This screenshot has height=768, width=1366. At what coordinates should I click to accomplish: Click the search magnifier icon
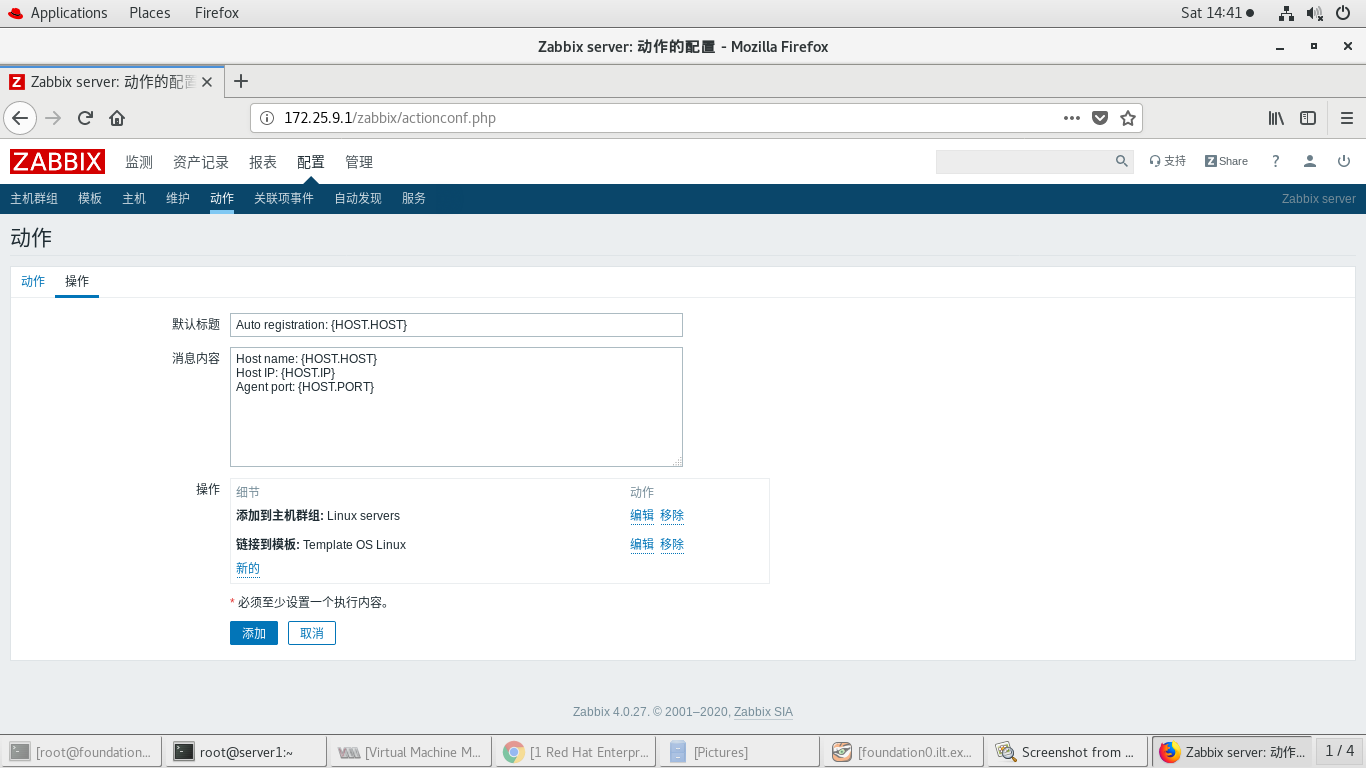(1121, 161)
